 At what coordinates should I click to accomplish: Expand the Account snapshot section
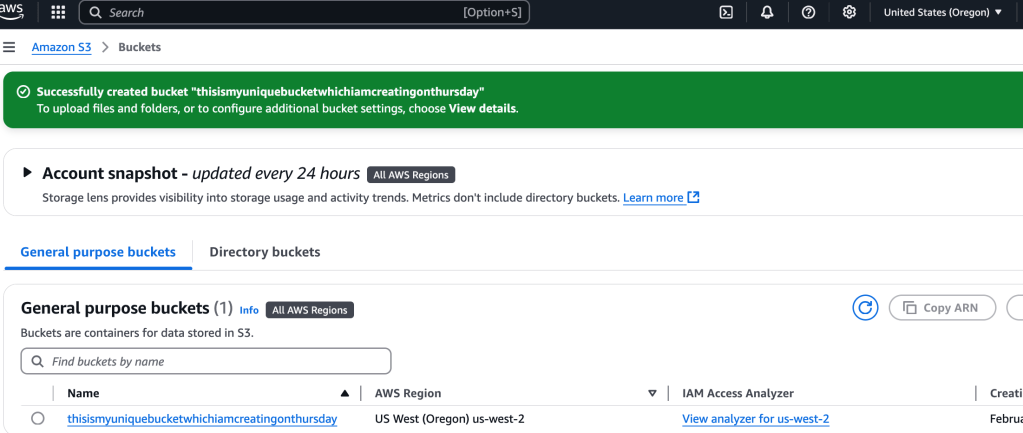pos(28,173)
